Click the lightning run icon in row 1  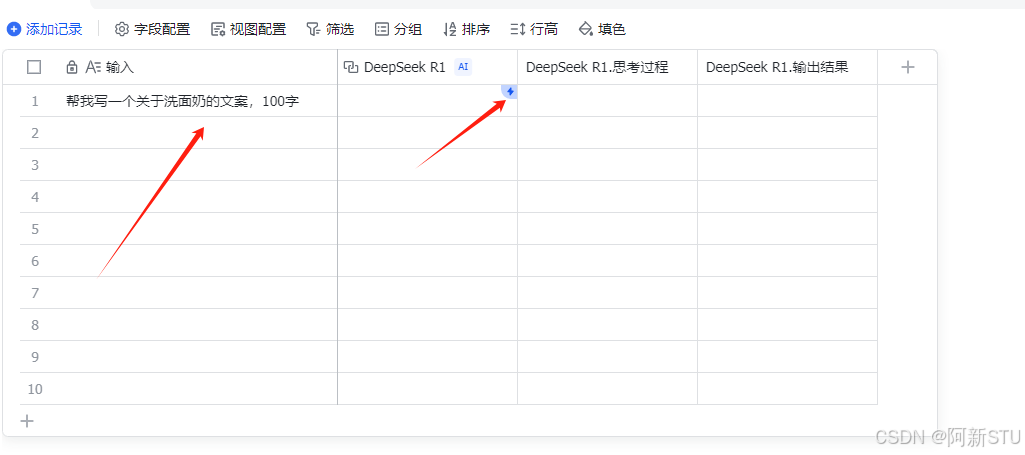tap(510, 92)
